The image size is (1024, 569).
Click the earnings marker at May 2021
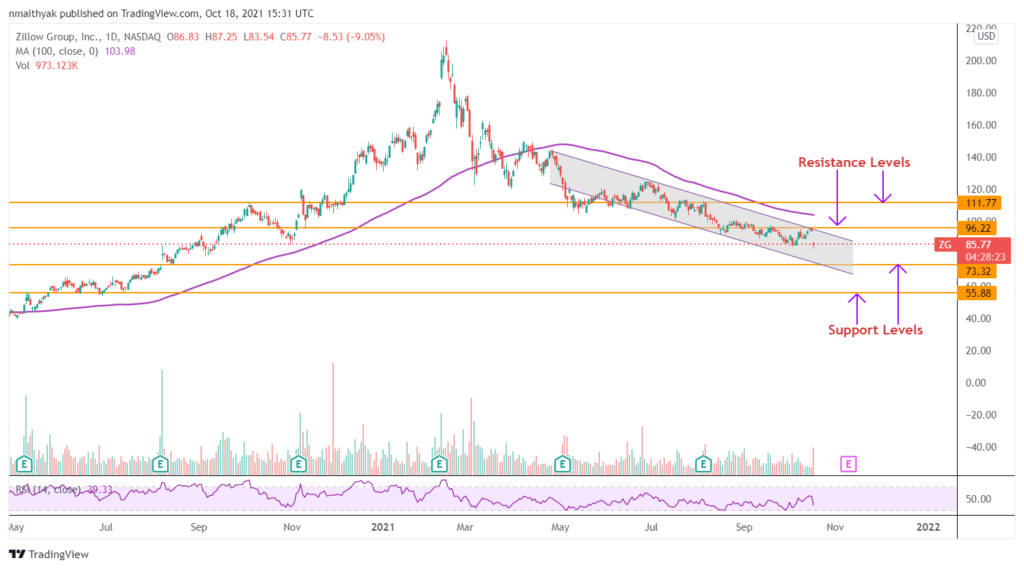pos(564,464)
